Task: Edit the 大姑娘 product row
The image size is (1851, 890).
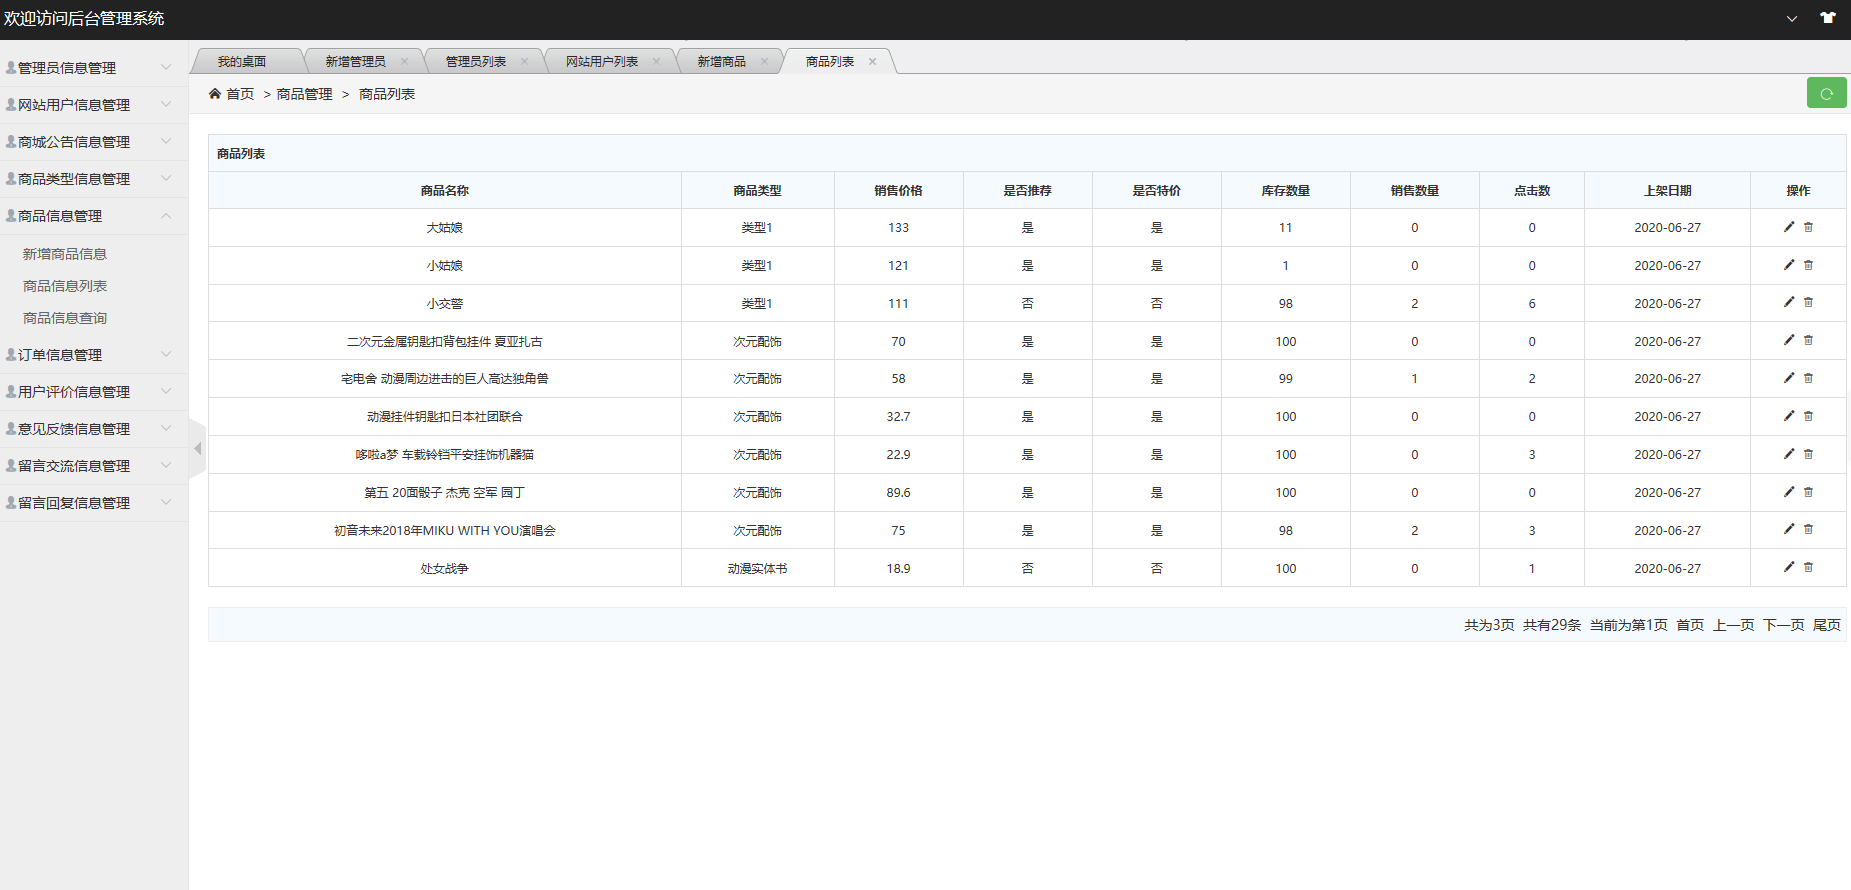Action: 1789,227
